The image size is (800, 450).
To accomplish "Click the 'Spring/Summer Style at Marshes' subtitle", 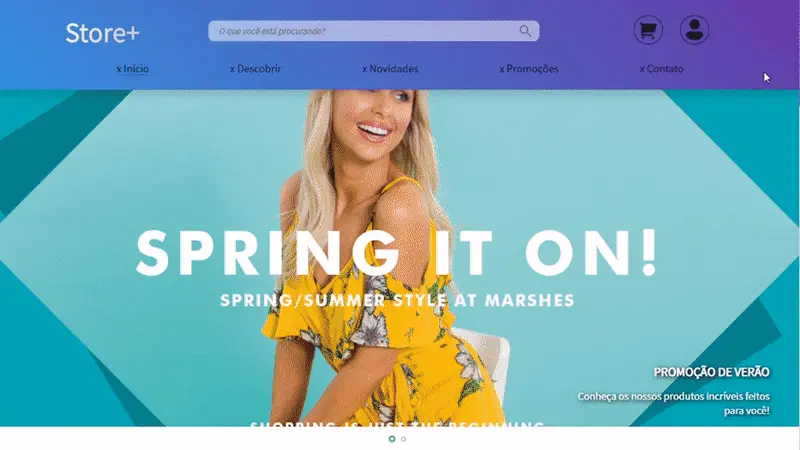I will pos(397,300).
